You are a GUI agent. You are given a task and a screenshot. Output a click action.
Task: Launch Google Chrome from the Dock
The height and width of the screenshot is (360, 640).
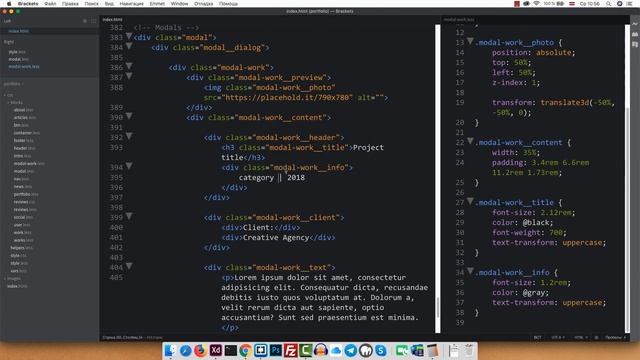click(x=245, y=350)
